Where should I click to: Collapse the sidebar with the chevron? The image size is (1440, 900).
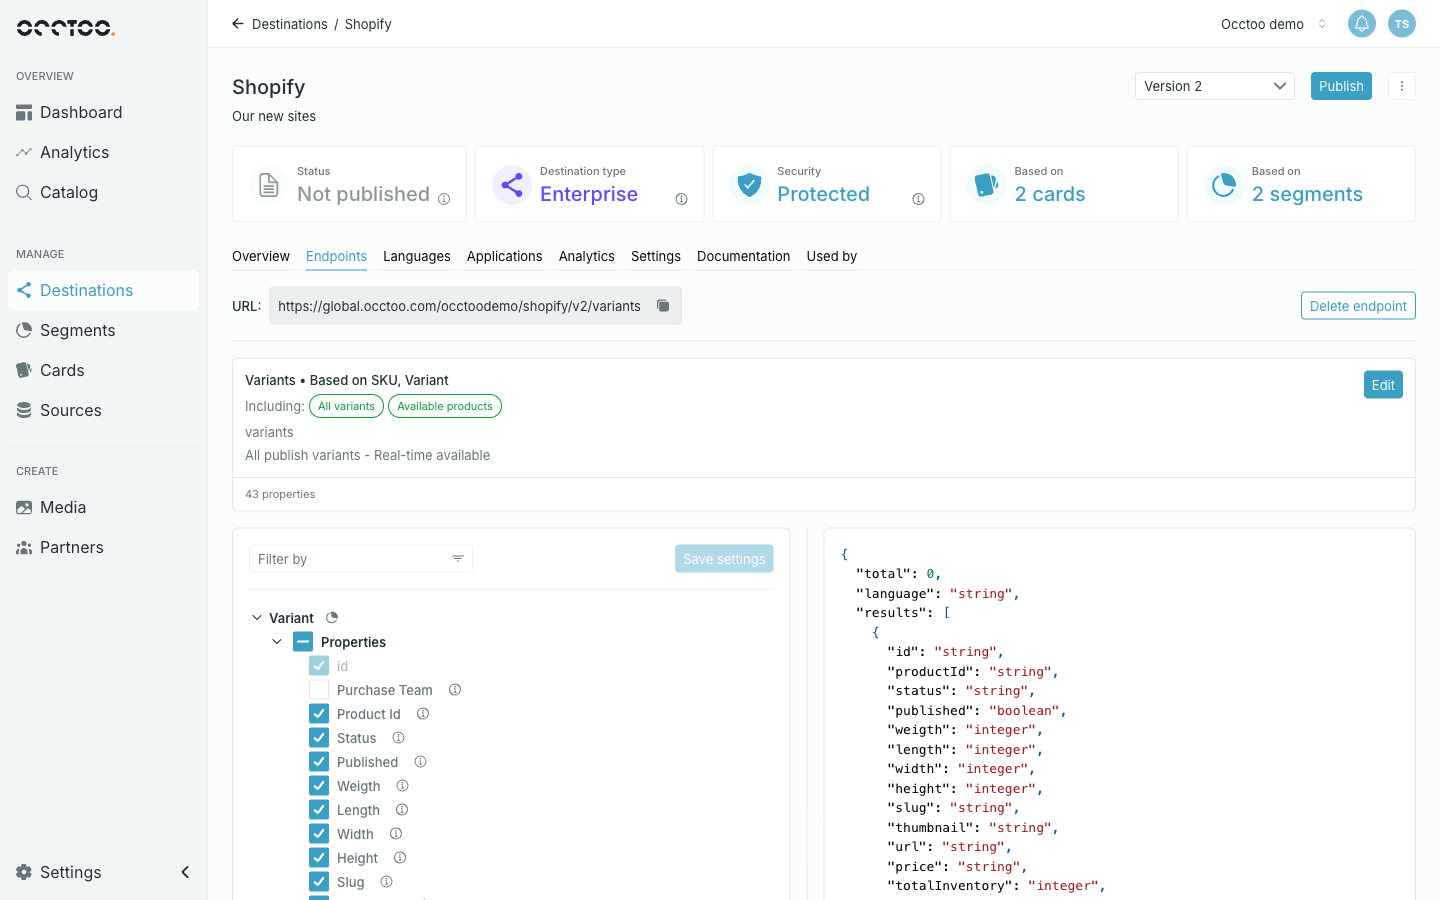[185, 872]
